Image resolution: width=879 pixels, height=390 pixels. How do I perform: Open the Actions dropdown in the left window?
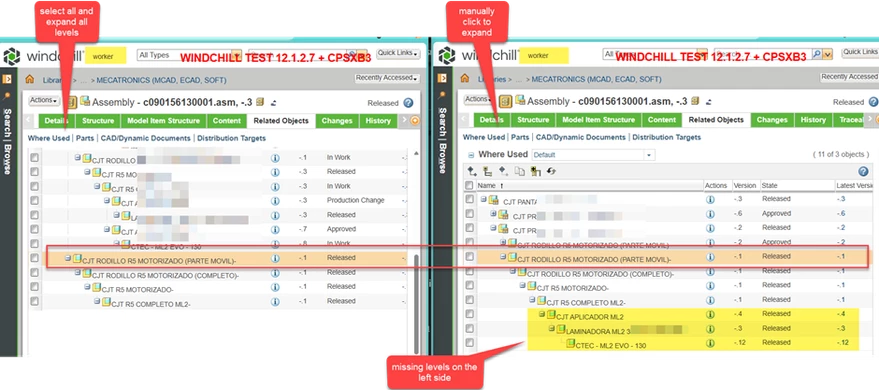pyautogui.click(x=44, y=100)
